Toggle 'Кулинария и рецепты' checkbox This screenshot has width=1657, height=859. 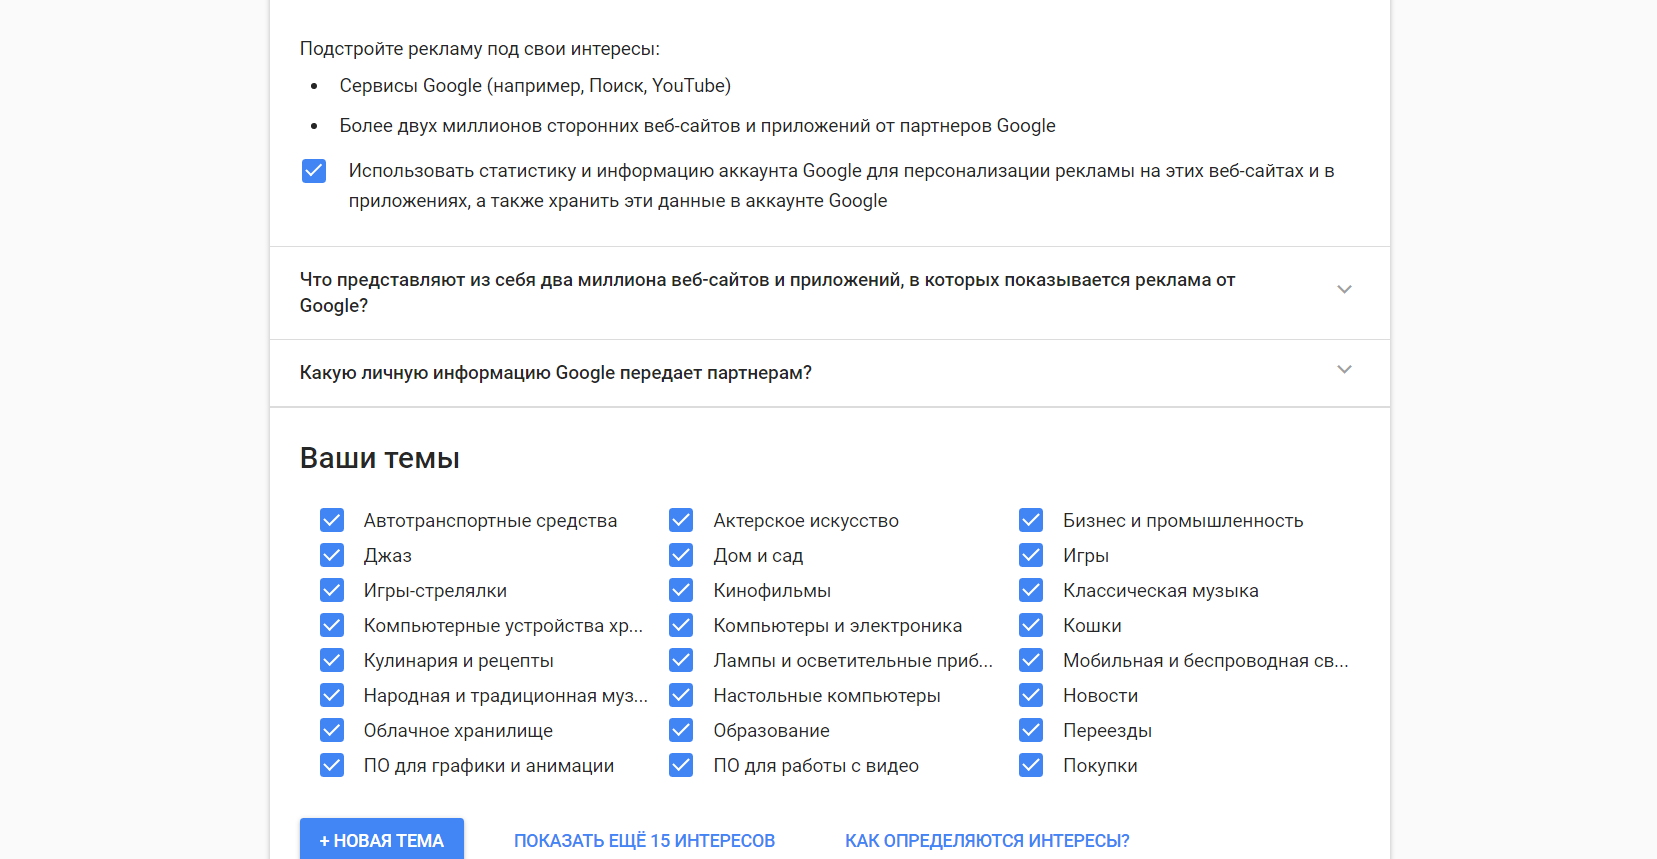click(332, 660)
